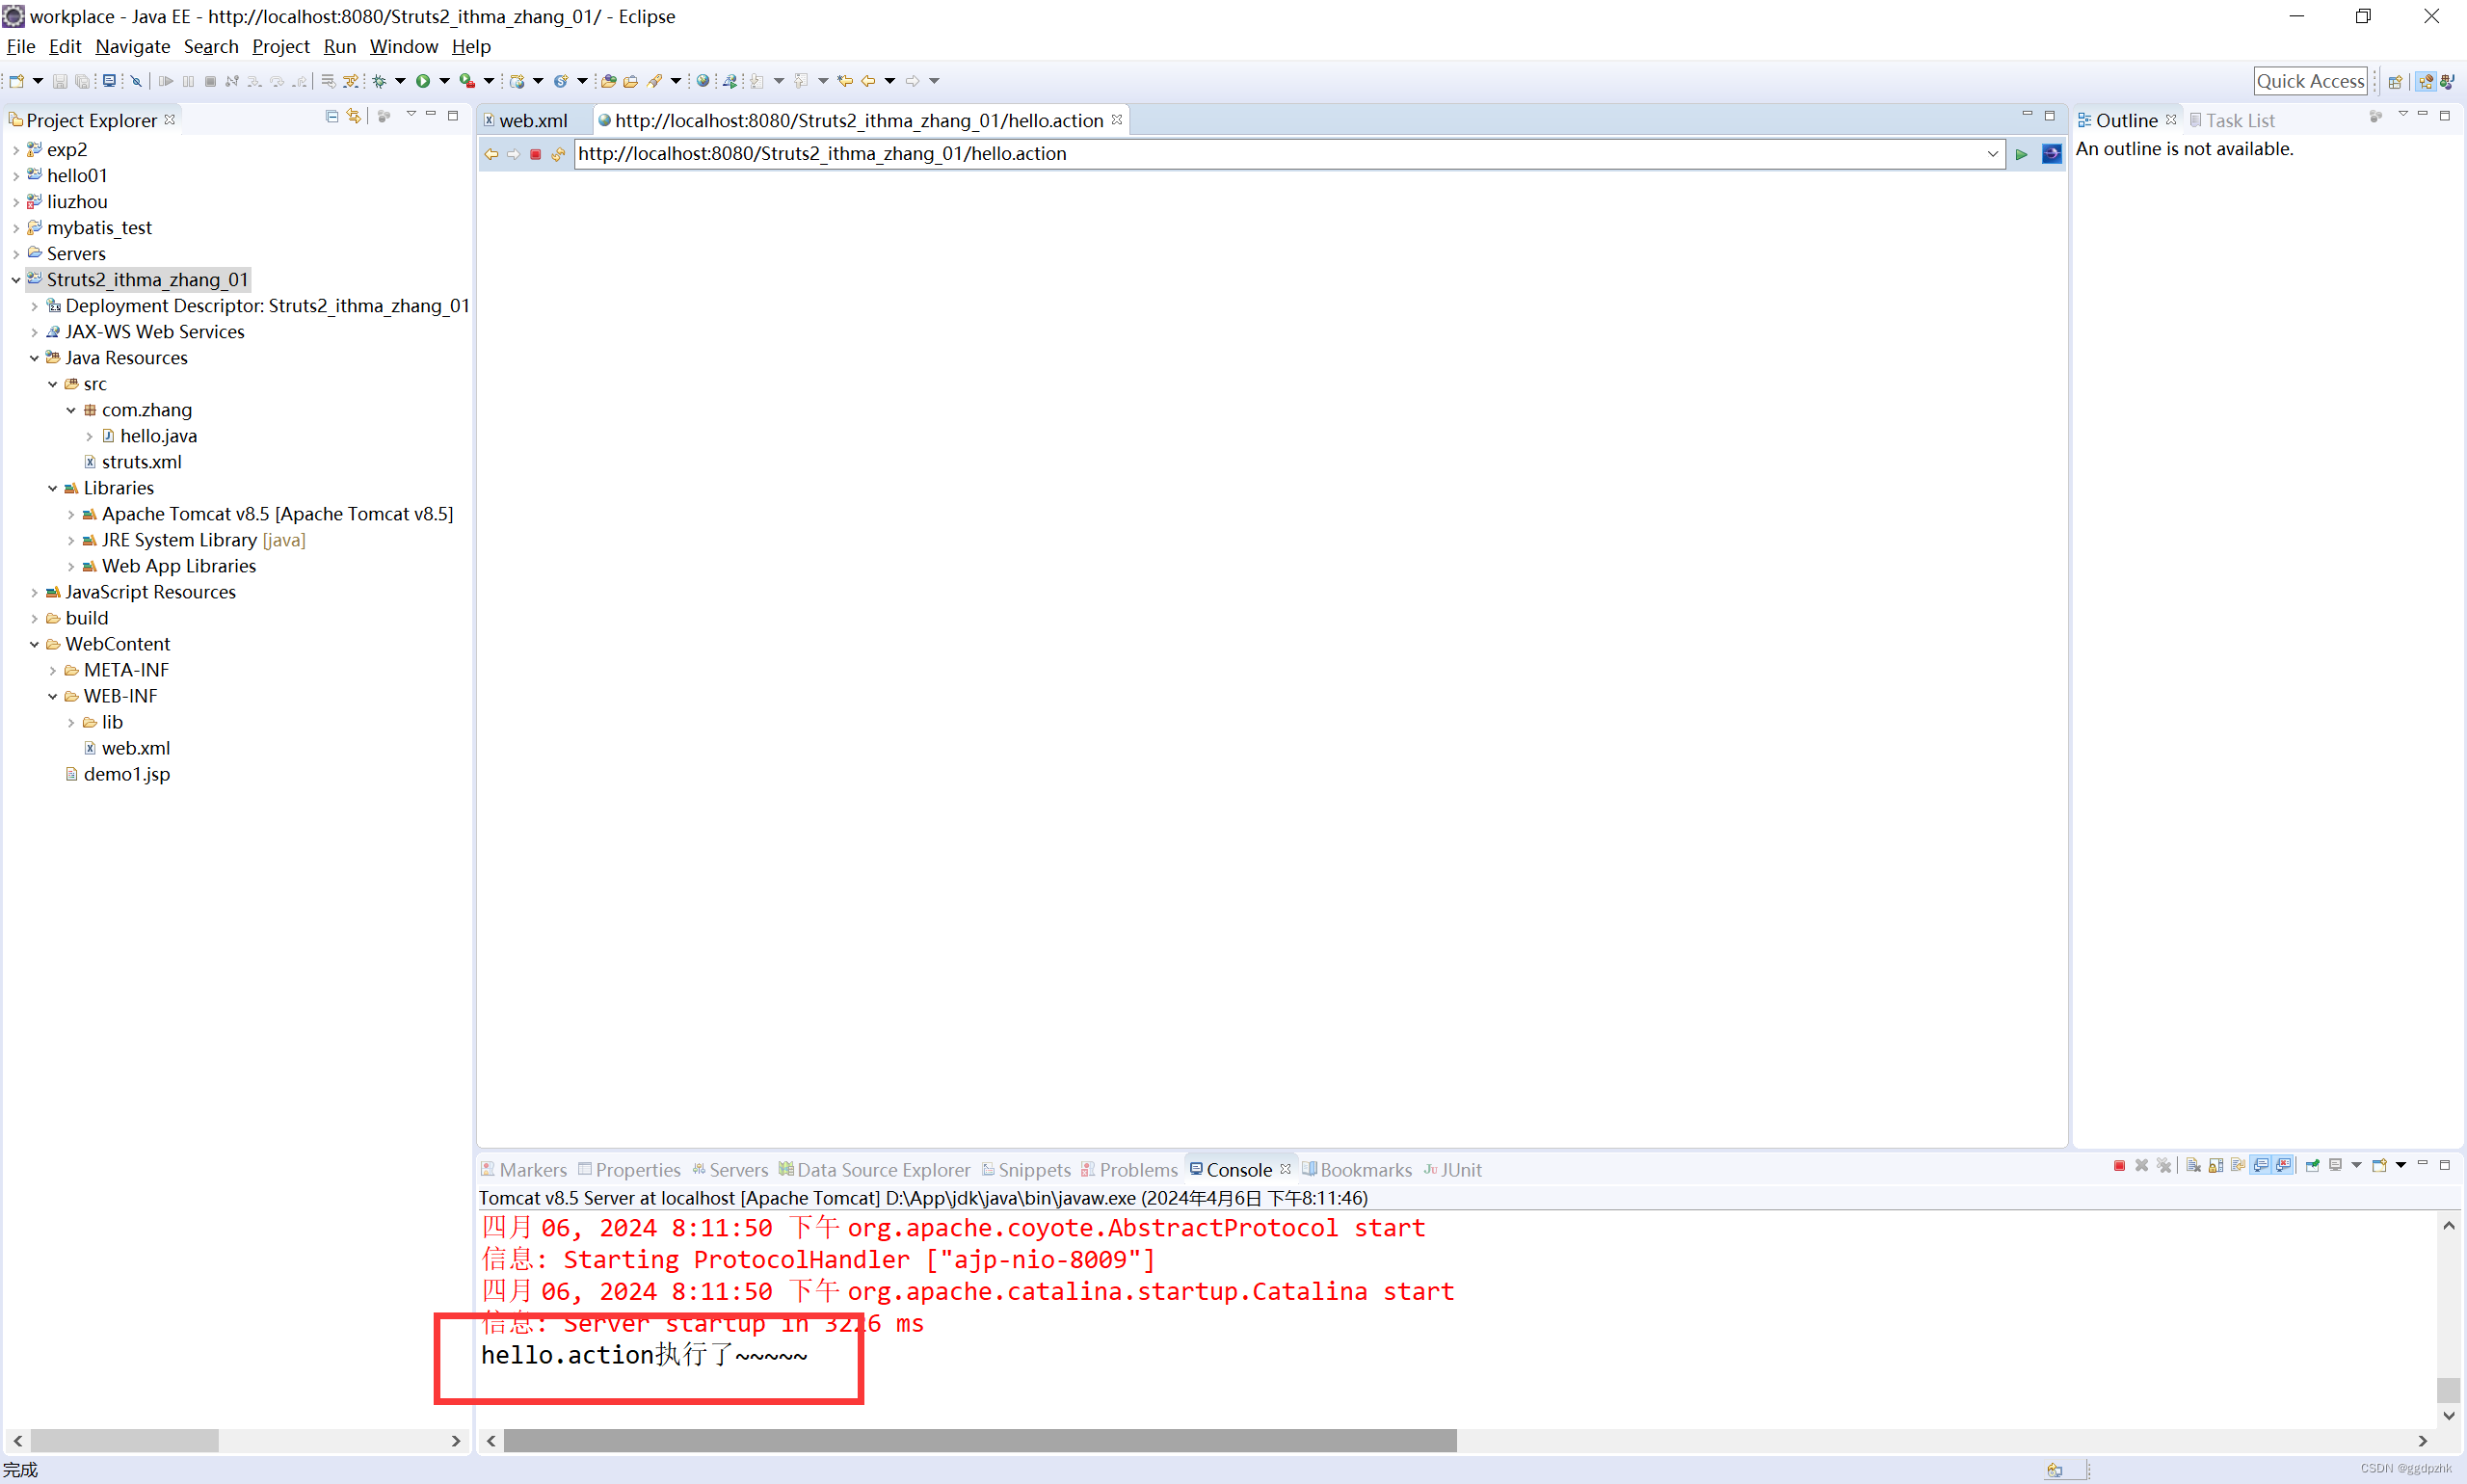Toggle Pin Console in Console toolbar

[x=2312, y=1166]
